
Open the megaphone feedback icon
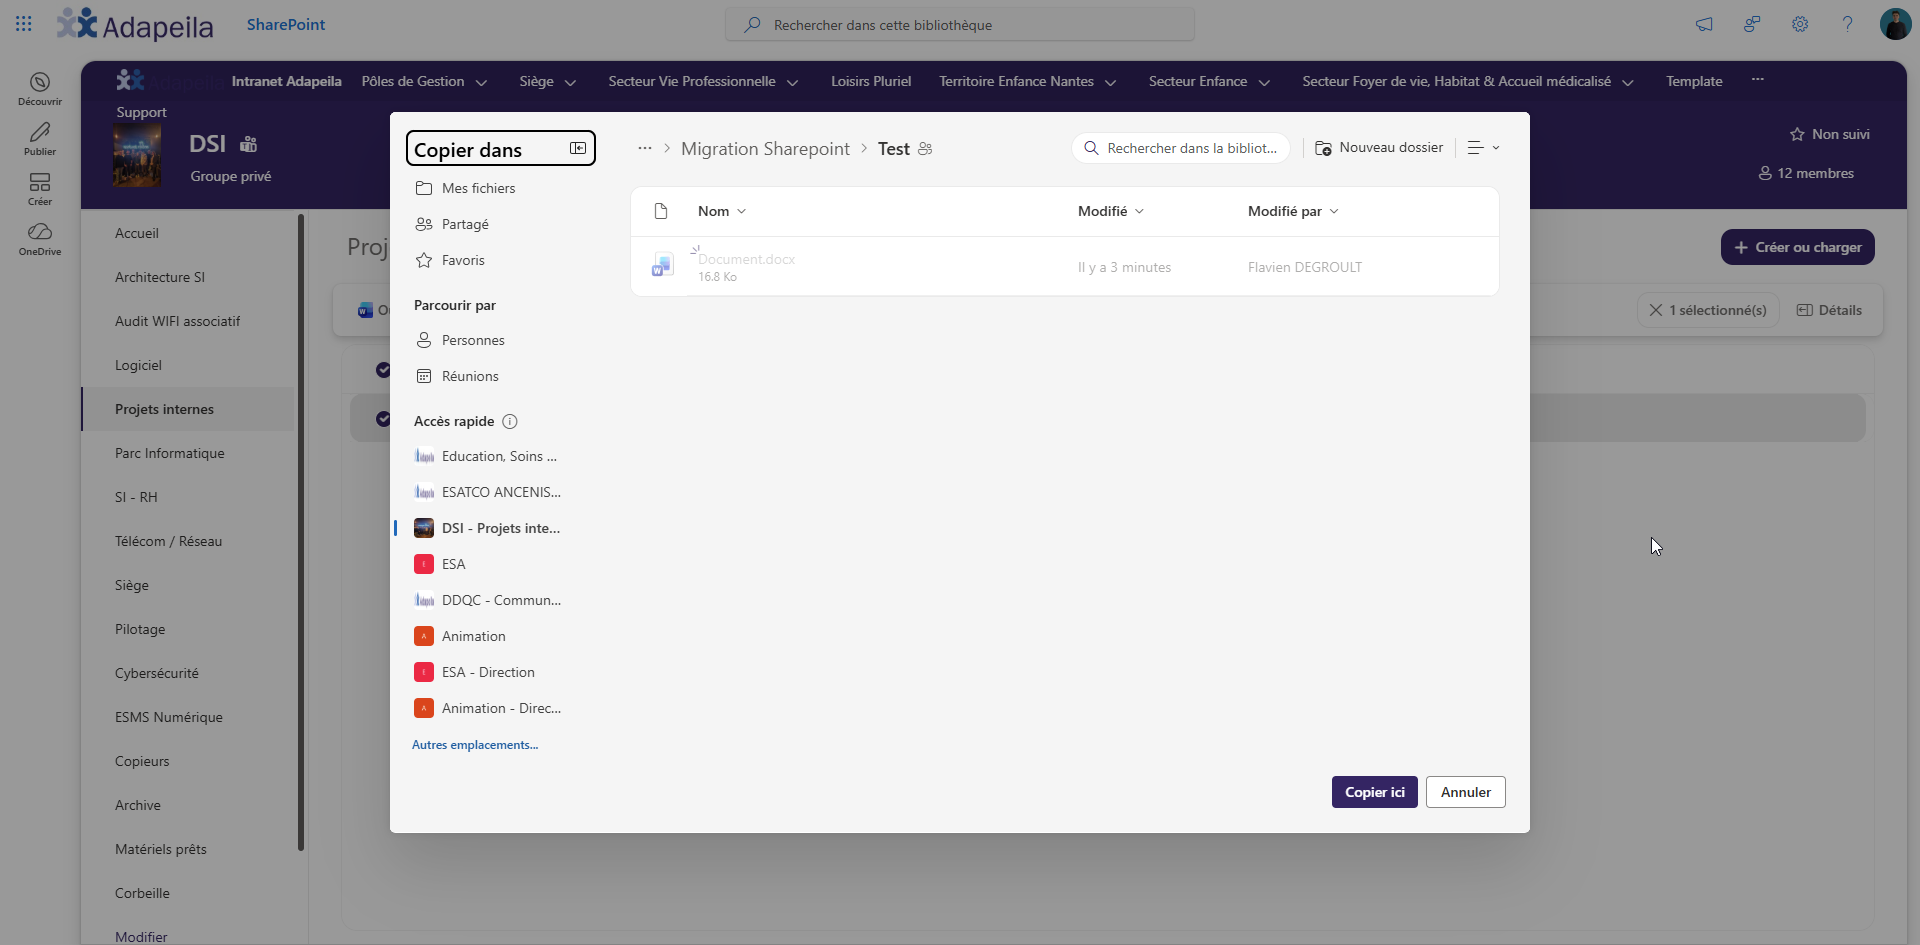[1704, 24]
